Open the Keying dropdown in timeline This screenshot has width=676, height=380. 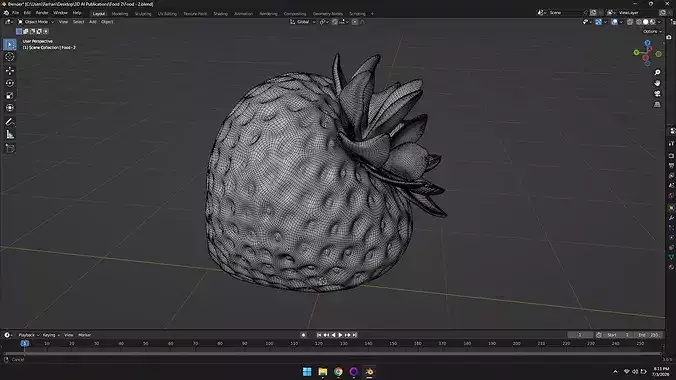pyautogui.click(x=51, y=335)
